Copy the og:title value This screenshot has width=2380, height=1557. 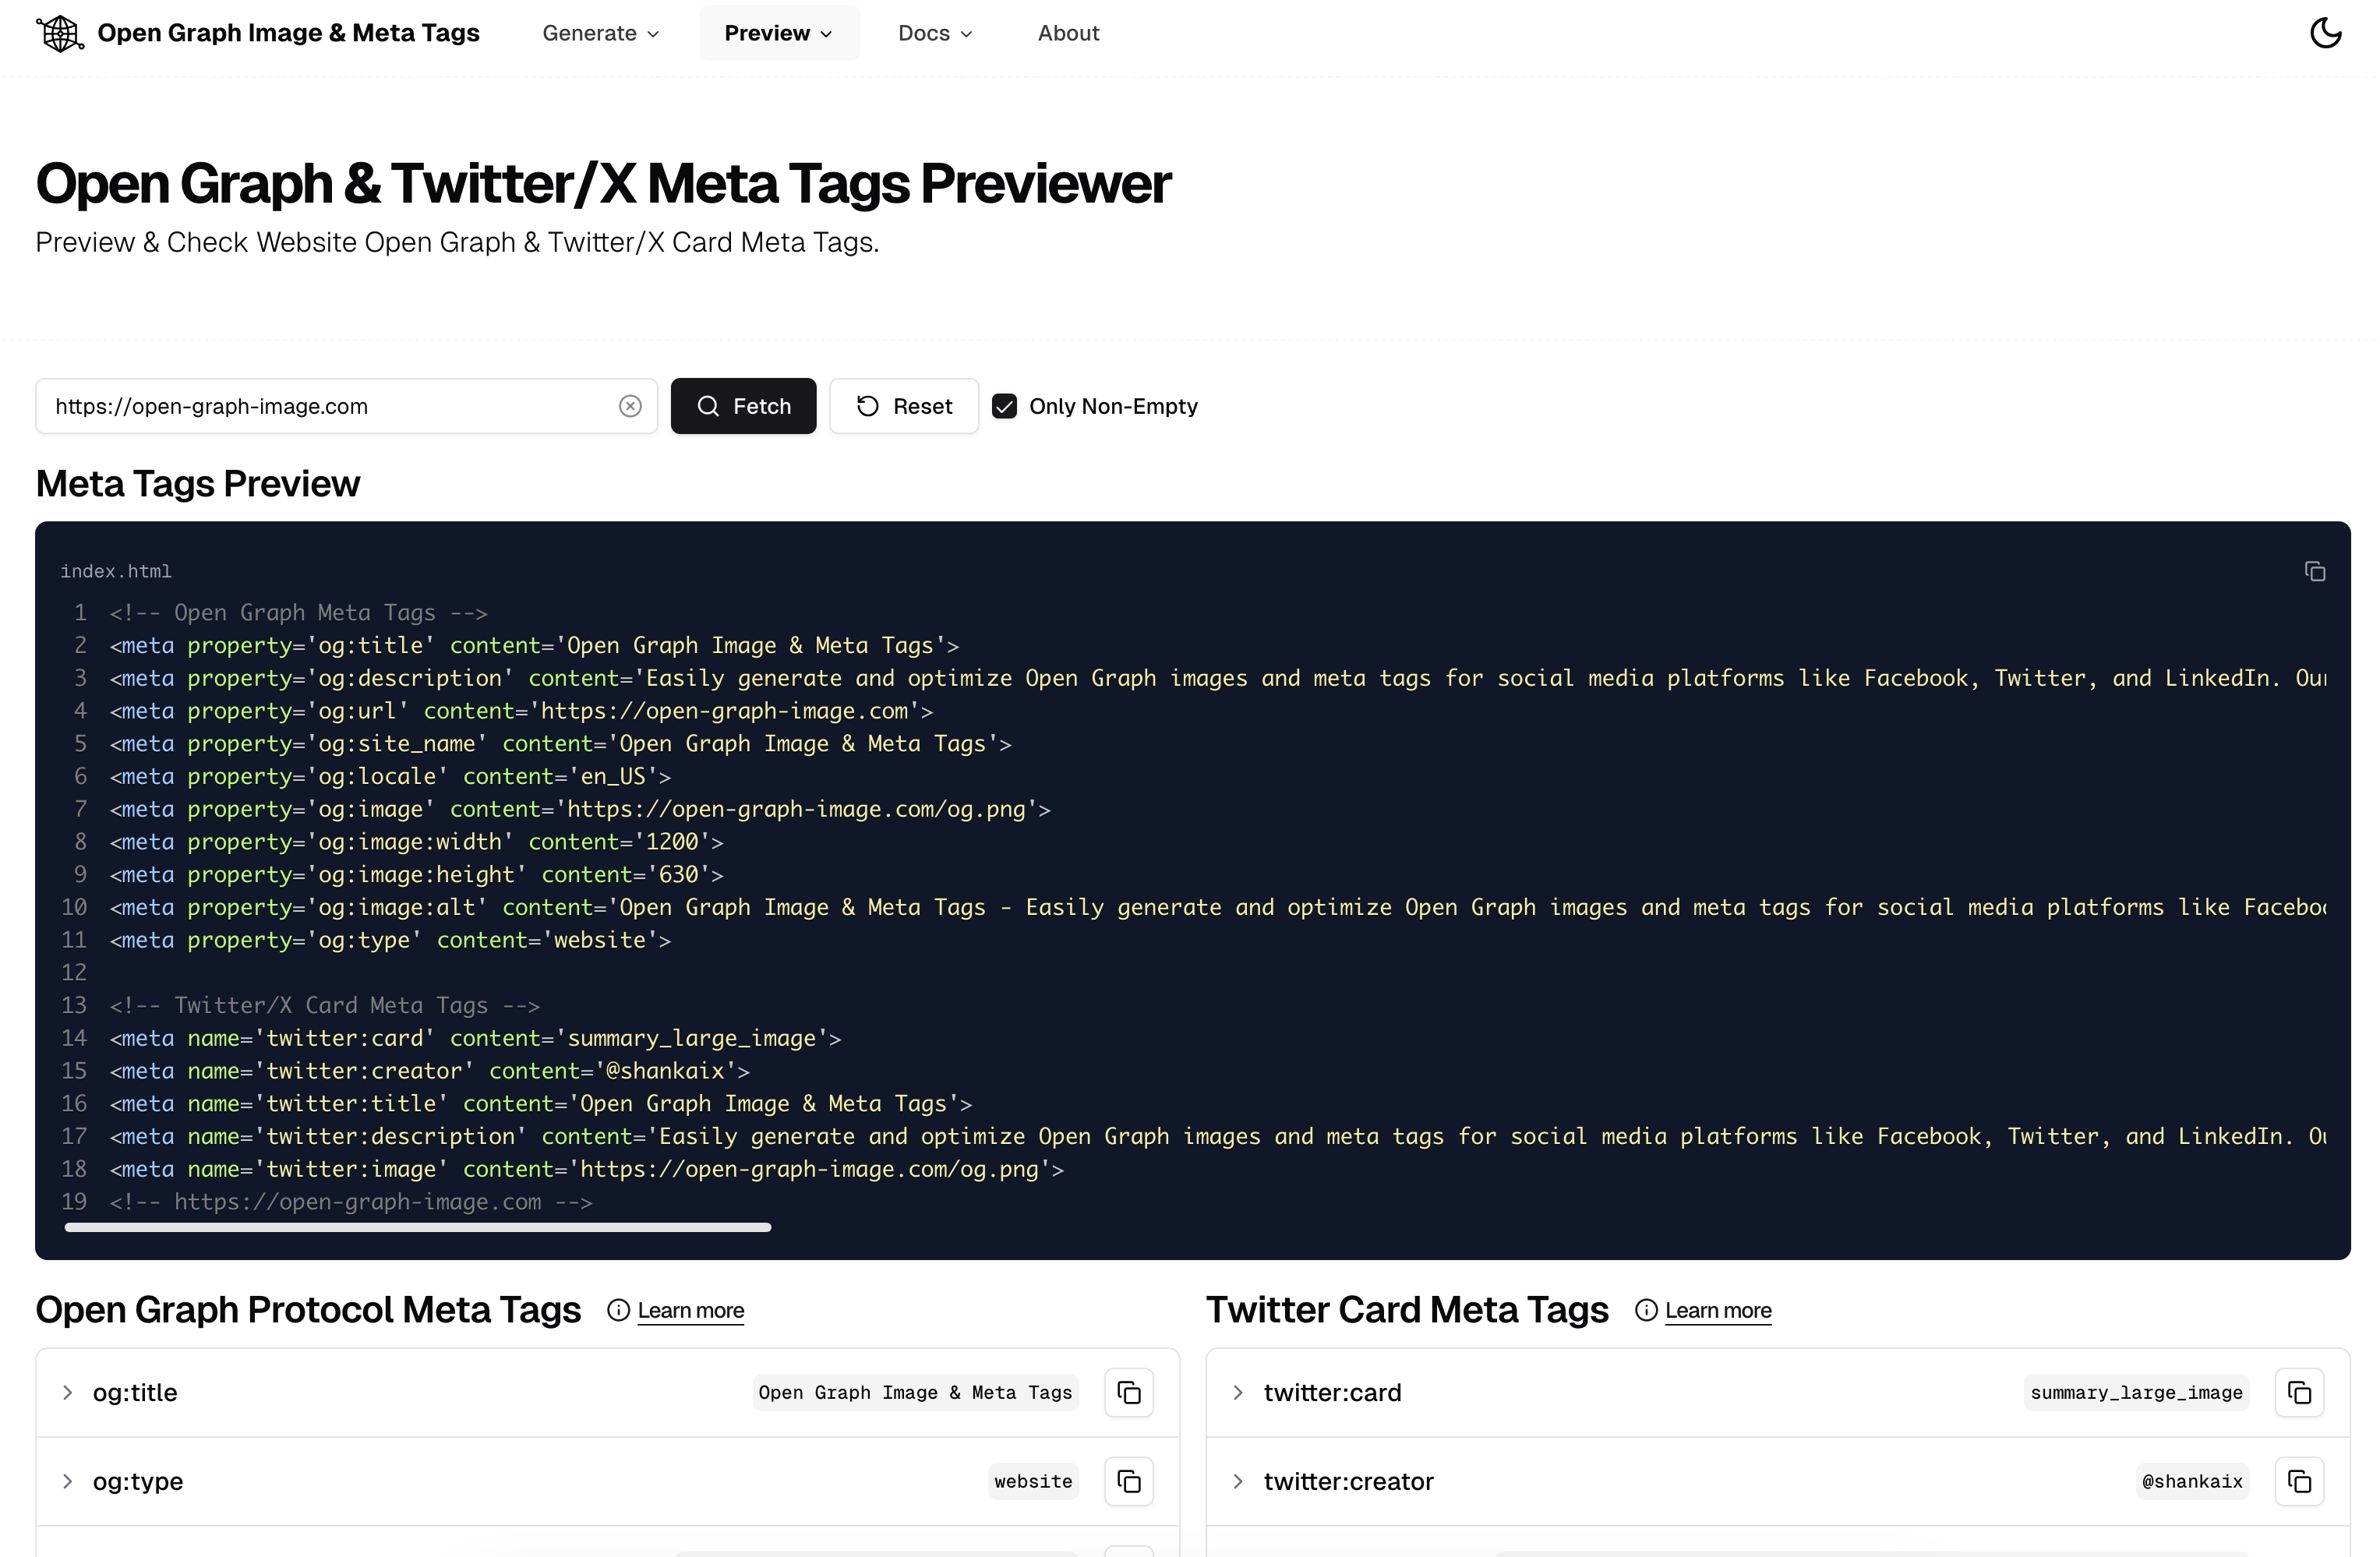pyautogui.click(x=1128, y=1392)
